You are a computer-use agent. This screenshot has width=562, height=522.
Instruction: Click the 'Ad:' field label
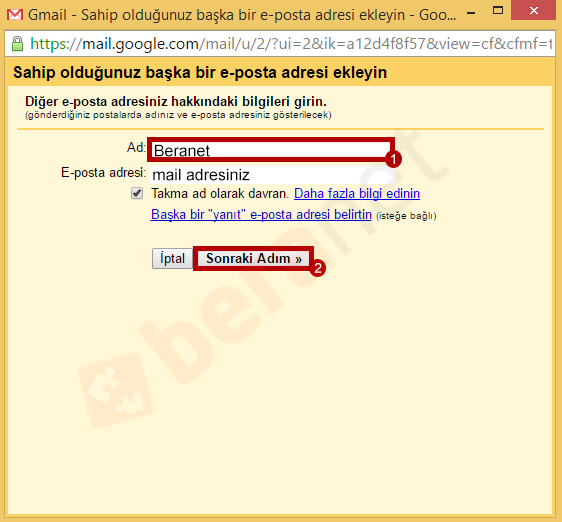(x=136, y=147)
